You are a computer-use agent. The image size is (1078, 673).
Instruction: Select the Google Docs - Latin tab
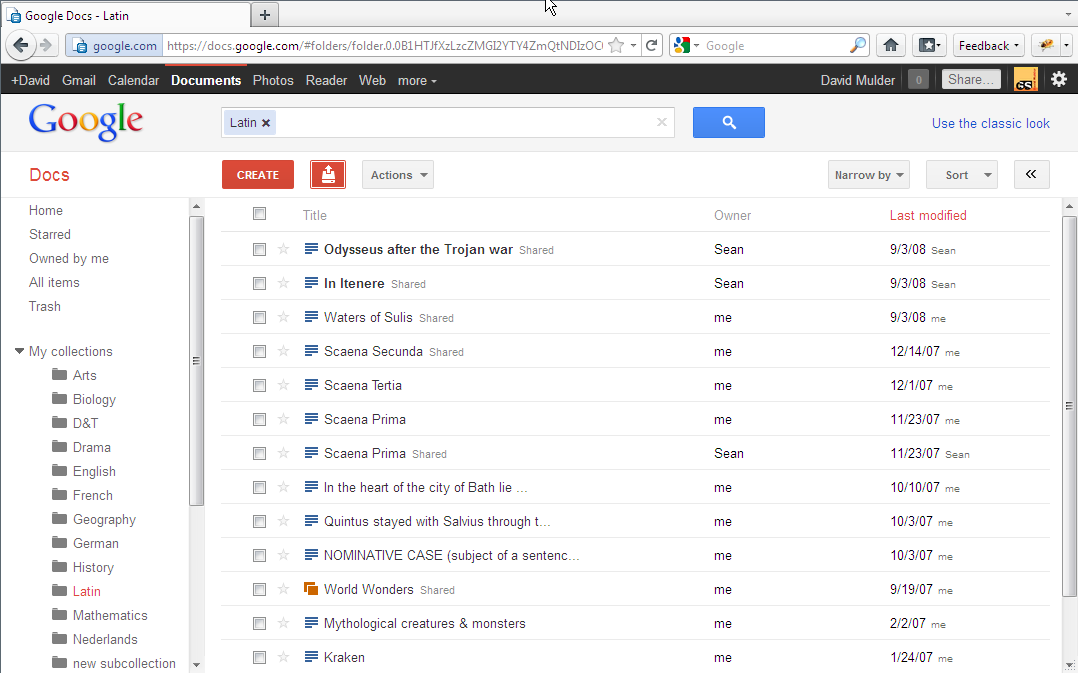126,15
